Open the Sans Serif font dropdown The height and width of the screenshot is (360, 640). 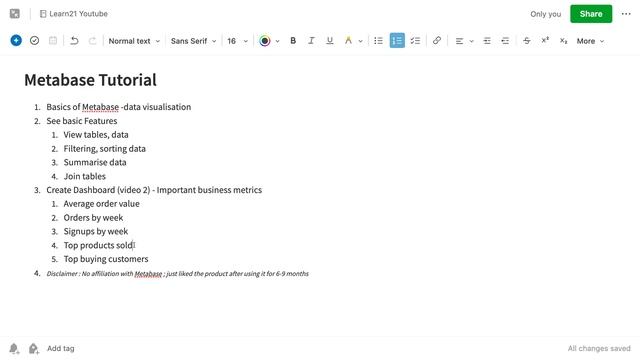point(193,41)
